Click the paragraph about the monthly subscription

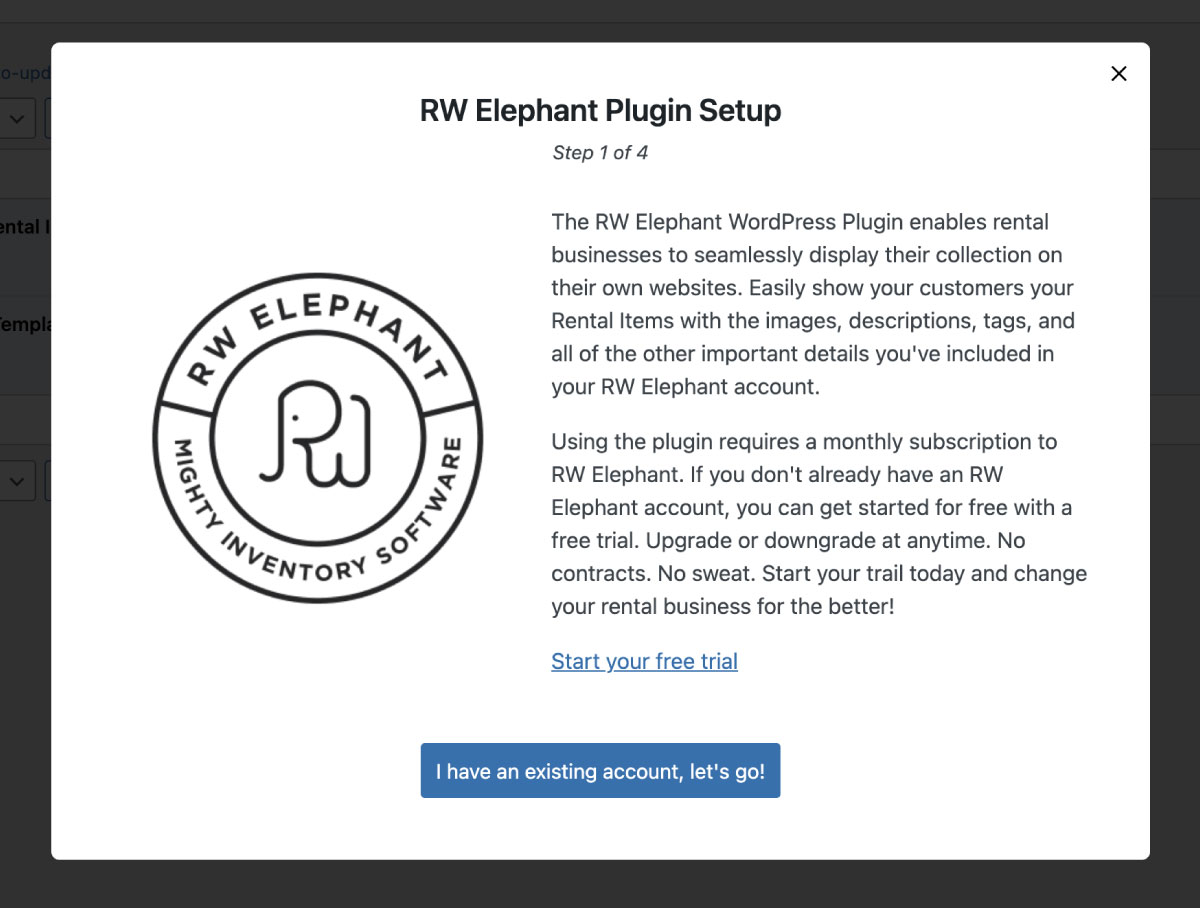(819, 524)
